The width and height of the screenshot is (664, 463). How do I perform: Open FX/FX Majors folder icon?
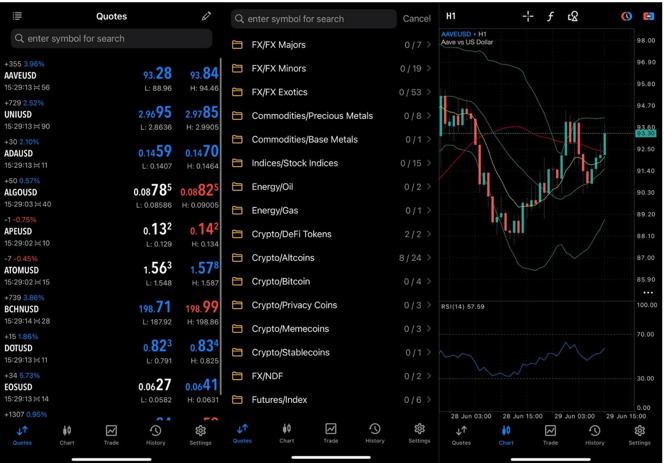[x=237, y=44]
